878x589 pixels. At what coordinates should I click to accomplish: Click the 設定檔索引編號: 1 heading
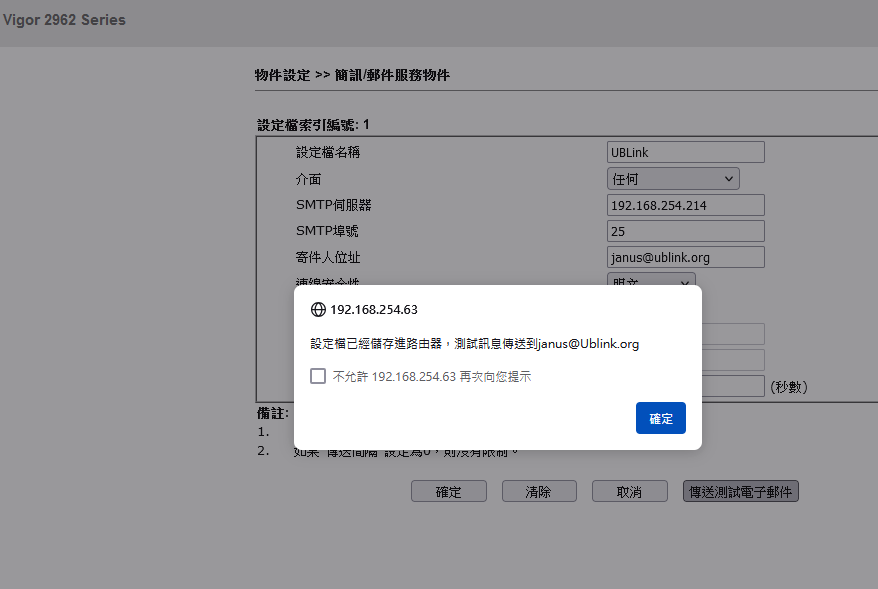[x=313, y=125]
